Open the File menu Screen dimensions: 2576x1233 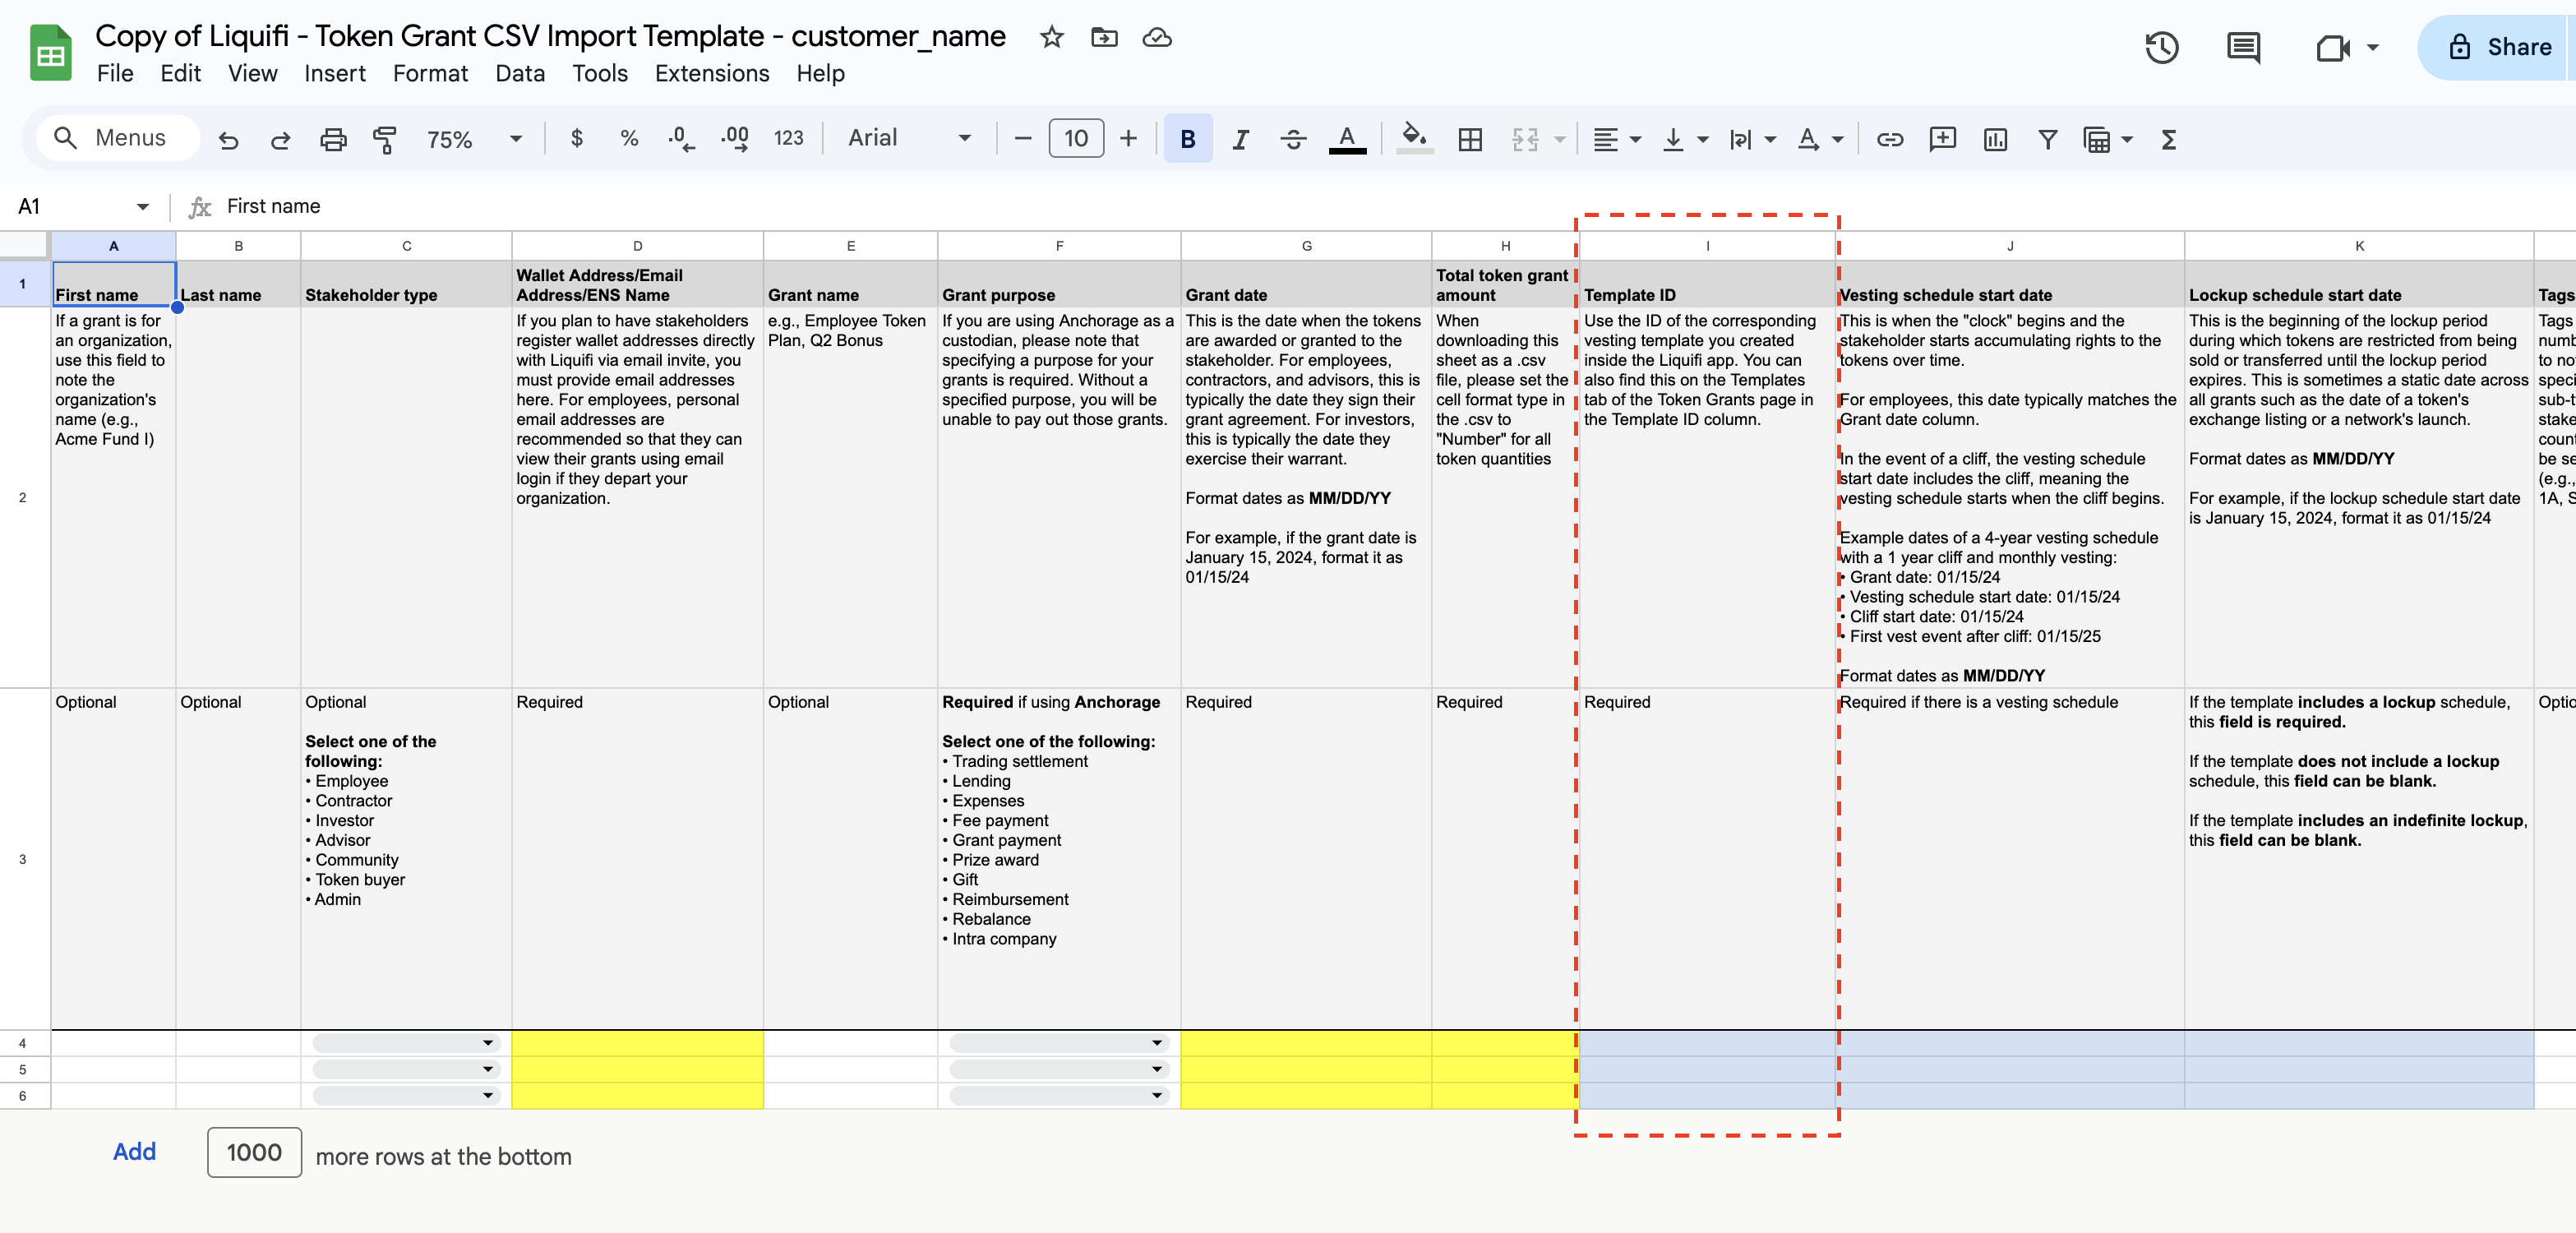[115, 74]
